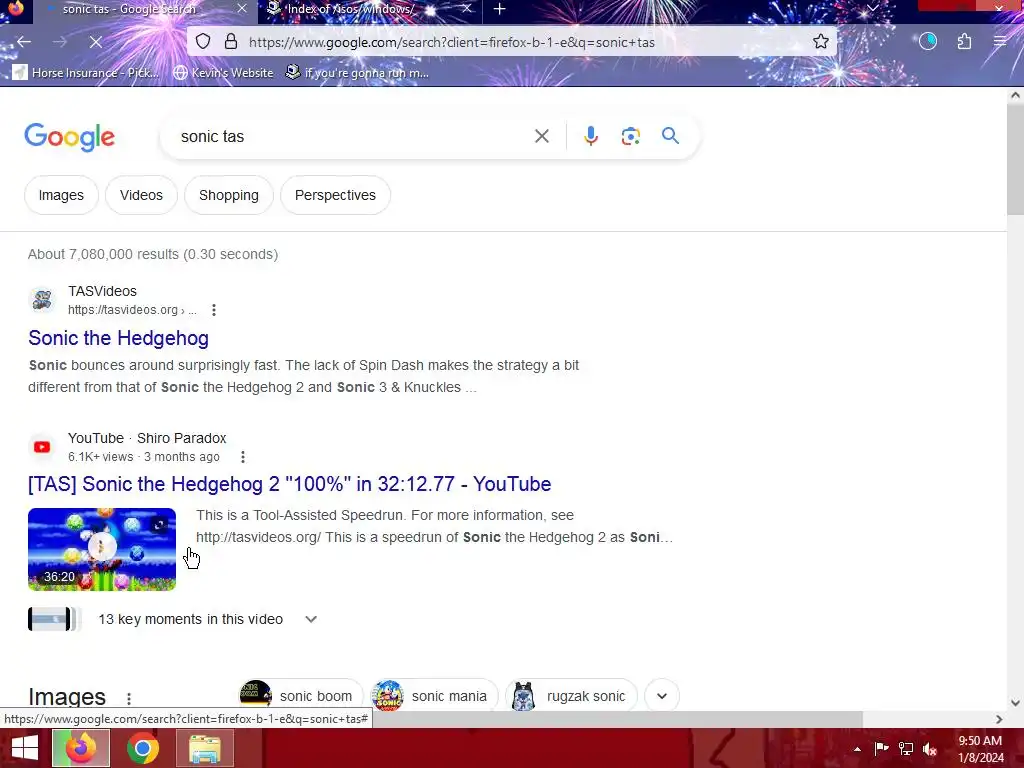The image size is (1024, 768).
Task: Click TASVideos site favicon
Action: pyautogui.click(x=42, y=300)
